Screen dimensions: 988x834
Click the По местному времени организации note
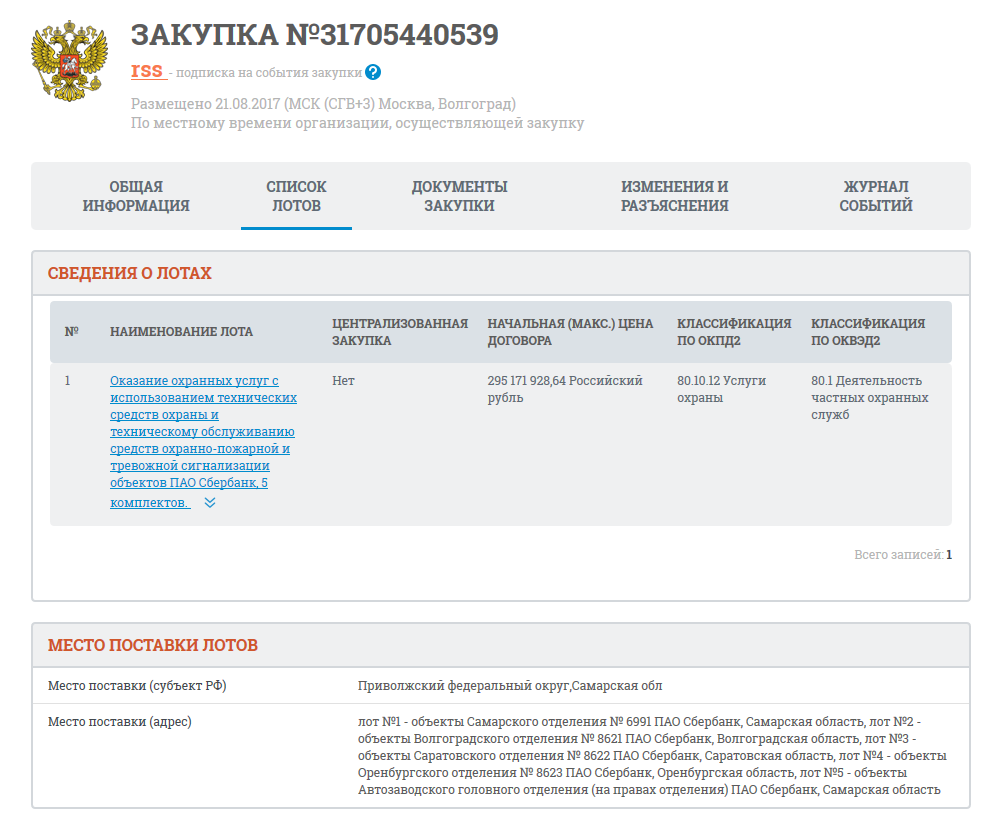click(x=357, y=123)
